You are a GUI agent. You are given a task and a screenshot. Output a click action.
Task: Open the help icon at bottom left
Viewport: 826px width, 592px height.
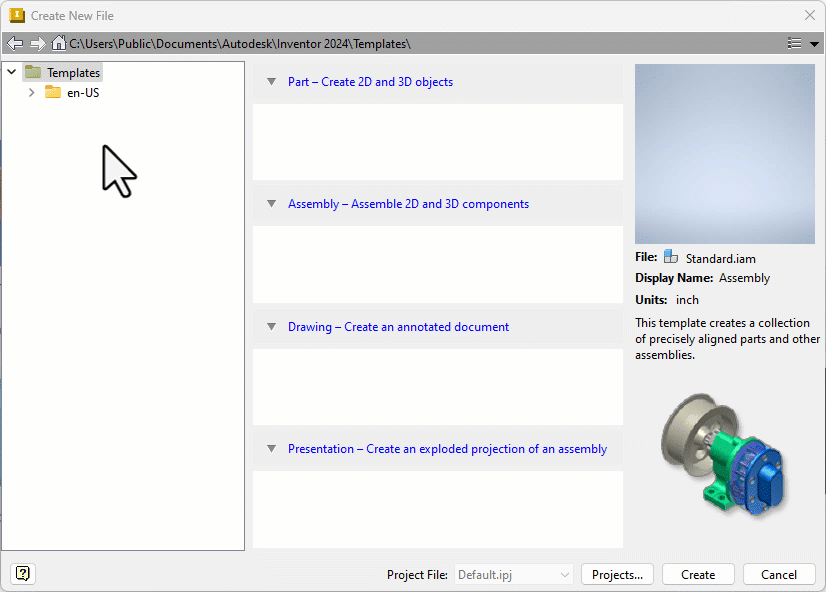[x=23, y=573]
